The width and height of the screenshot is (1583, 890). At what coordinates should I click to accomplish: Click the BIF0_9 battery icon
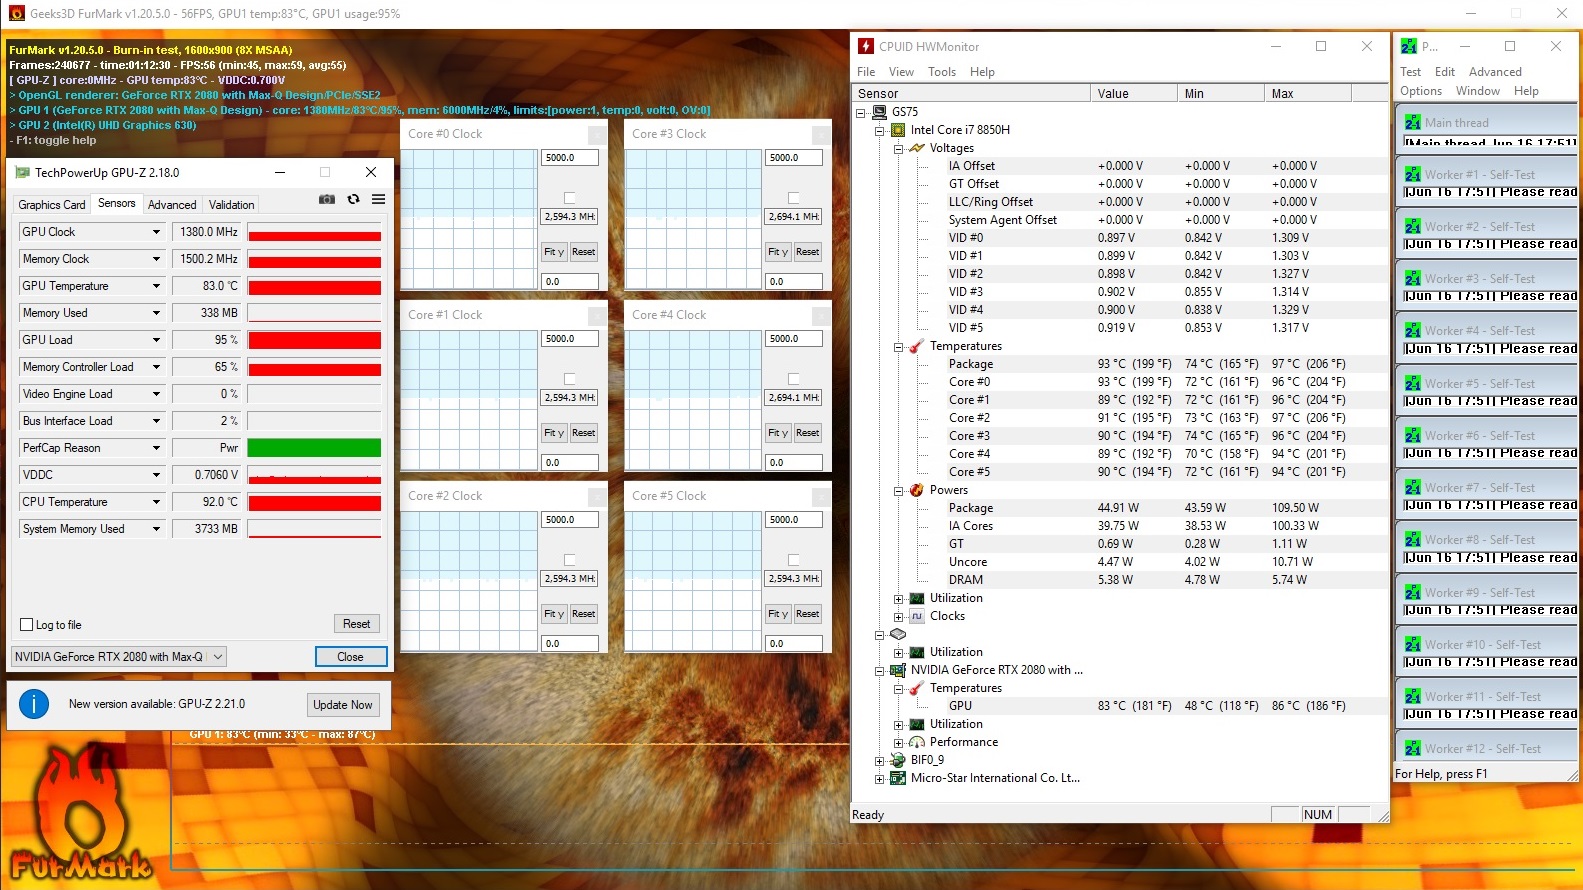pyautogui.click(x=898, y=760)
